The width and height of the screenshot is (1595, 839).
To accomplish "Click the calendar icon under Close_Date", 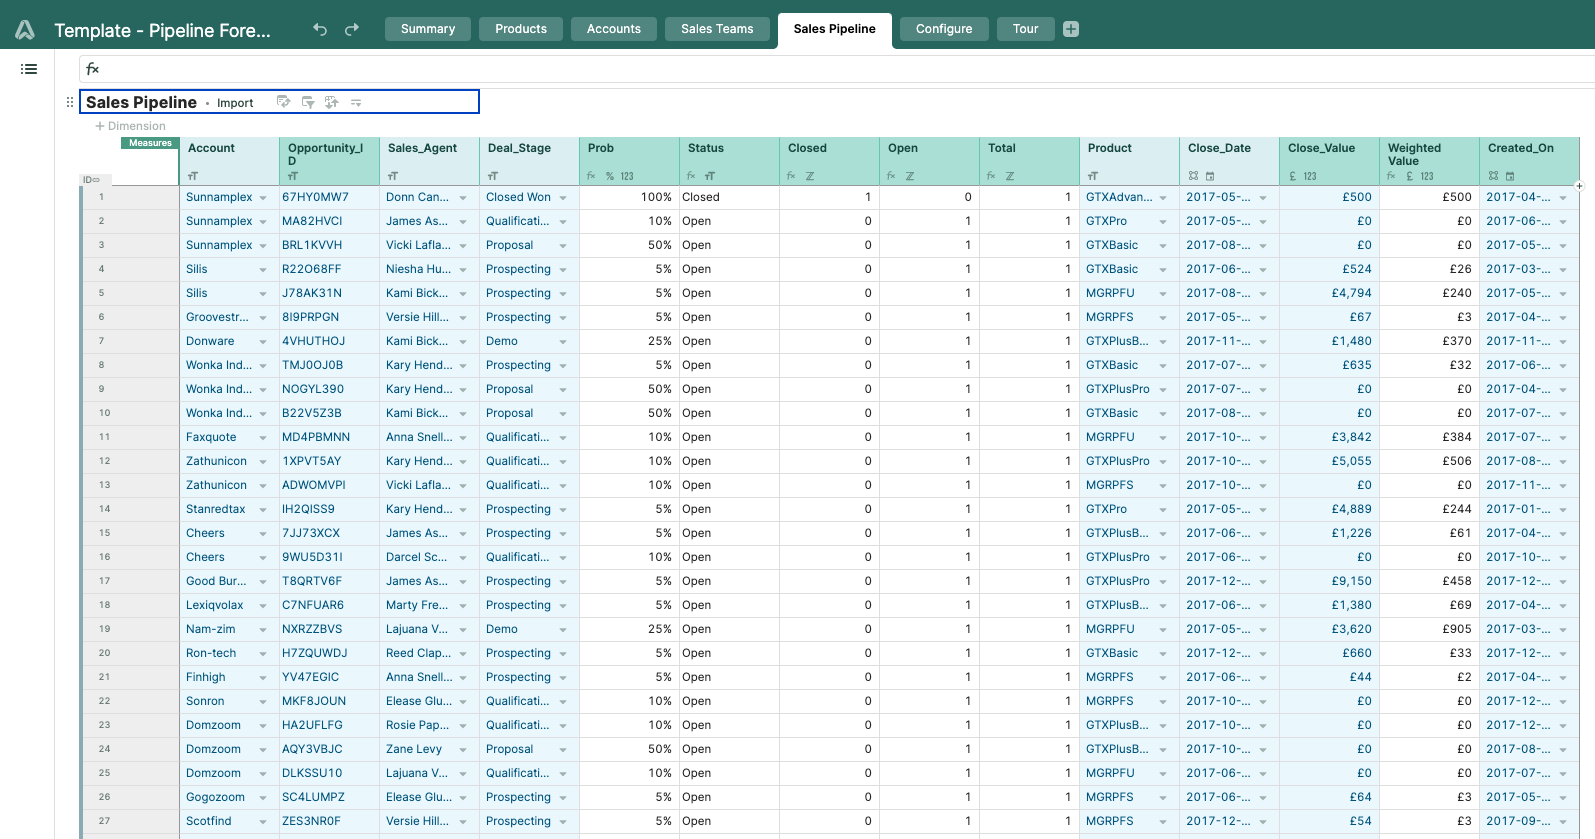I will tap(1210, 176).
